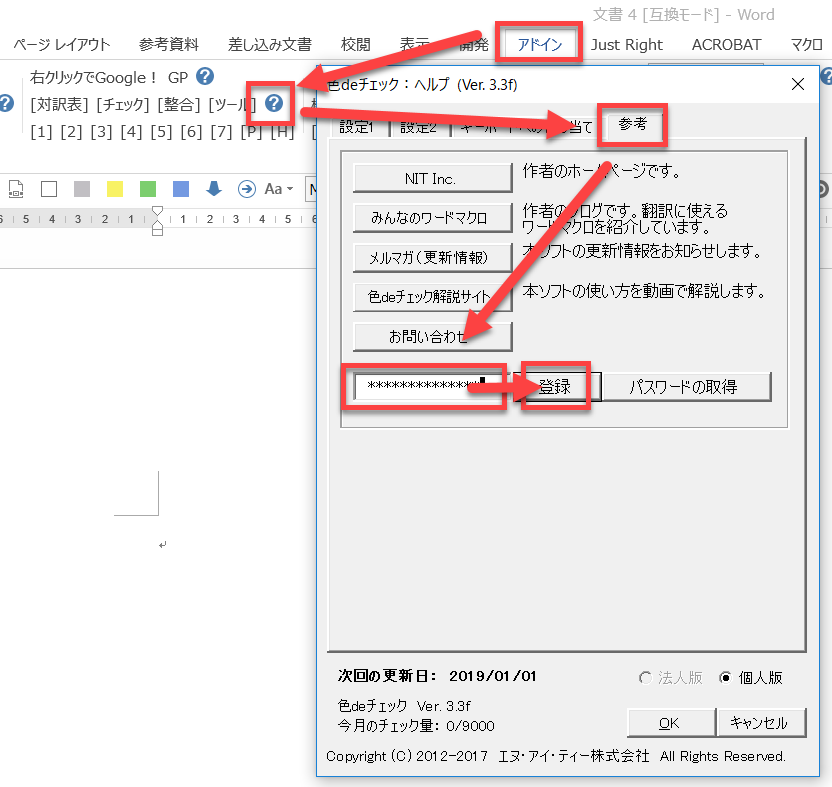Screen dimensions: 832x787
Task: Pick the yellow highlight color swatch
Action: [x=115, y=188]
